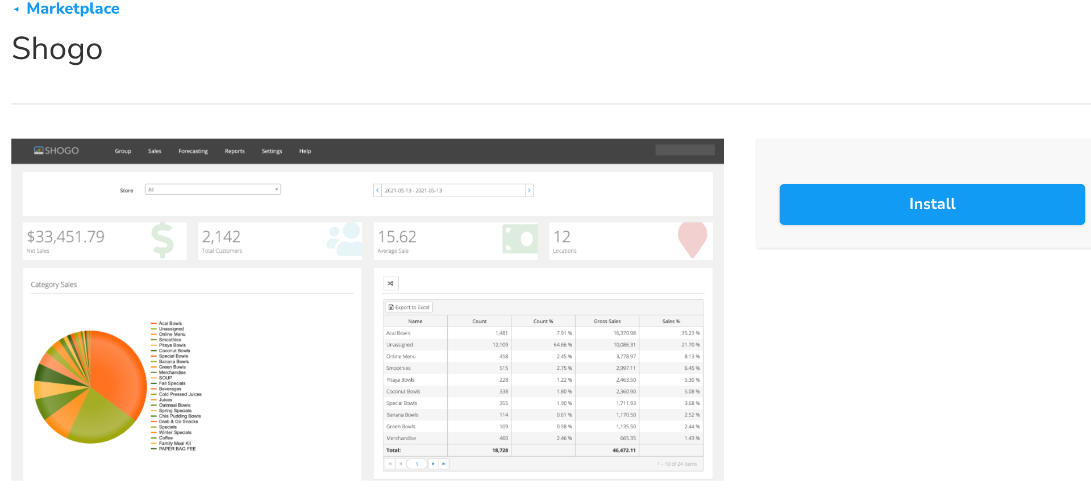
Task: Open the Store dropdown set to All
Action: pos(212,189)
